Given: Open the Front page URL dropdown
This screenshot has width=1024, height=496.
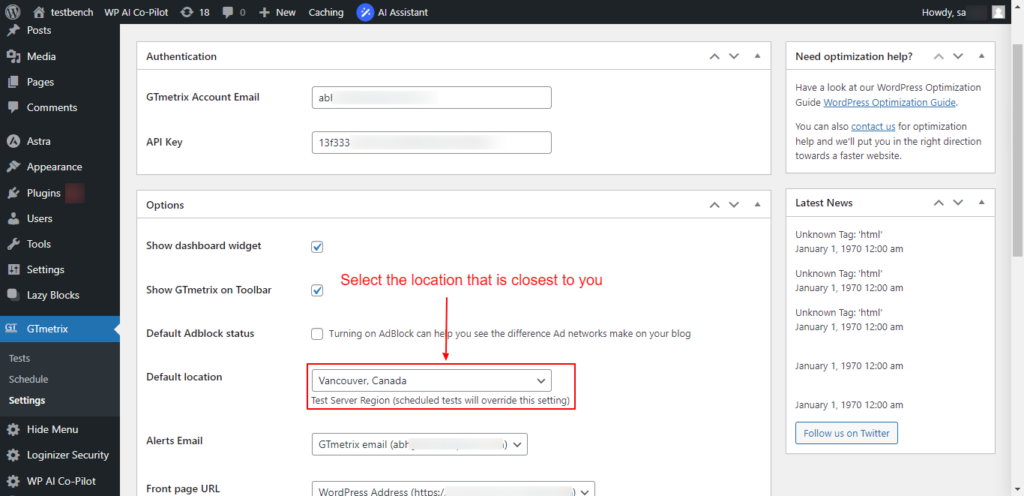Looking at the screenshot, I should tap(454, 491).
